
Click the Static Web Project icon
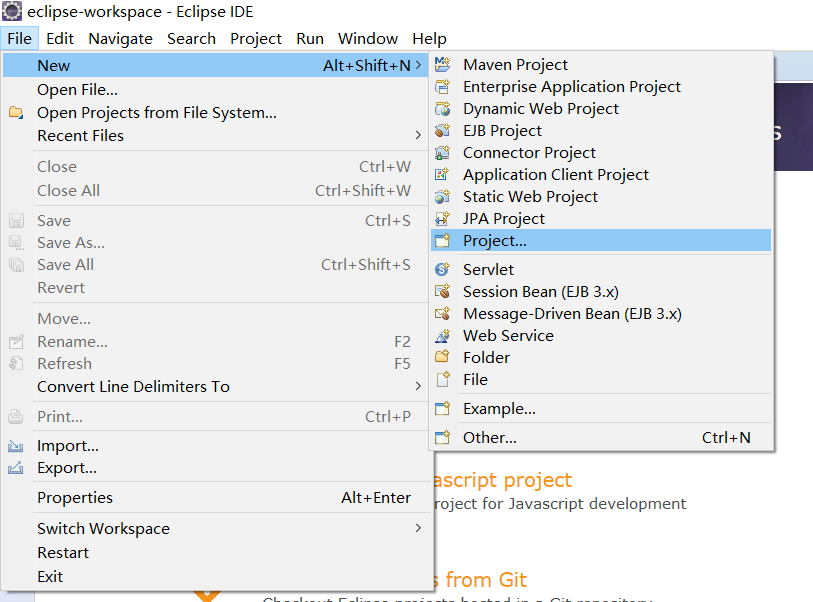(x=442, y=197)
